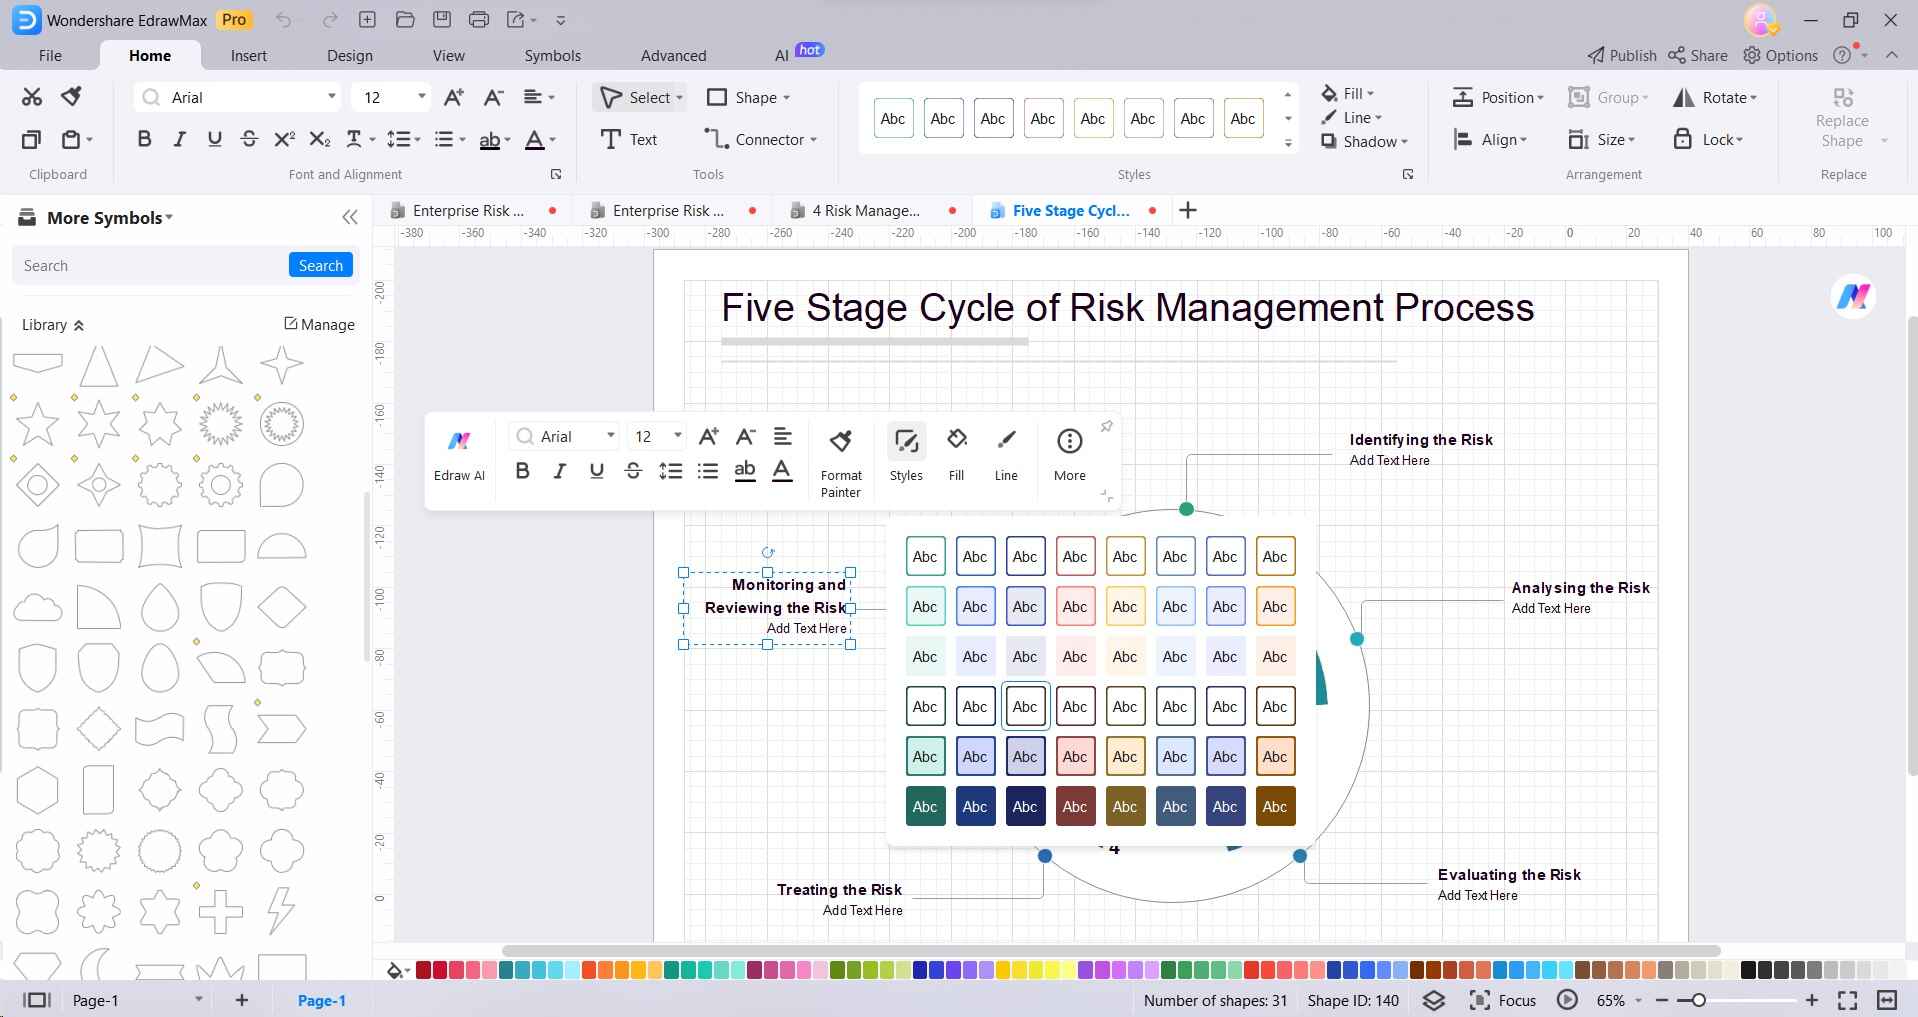
Task: Click Styles icon in floating toolbar
Action: [906, 453]
